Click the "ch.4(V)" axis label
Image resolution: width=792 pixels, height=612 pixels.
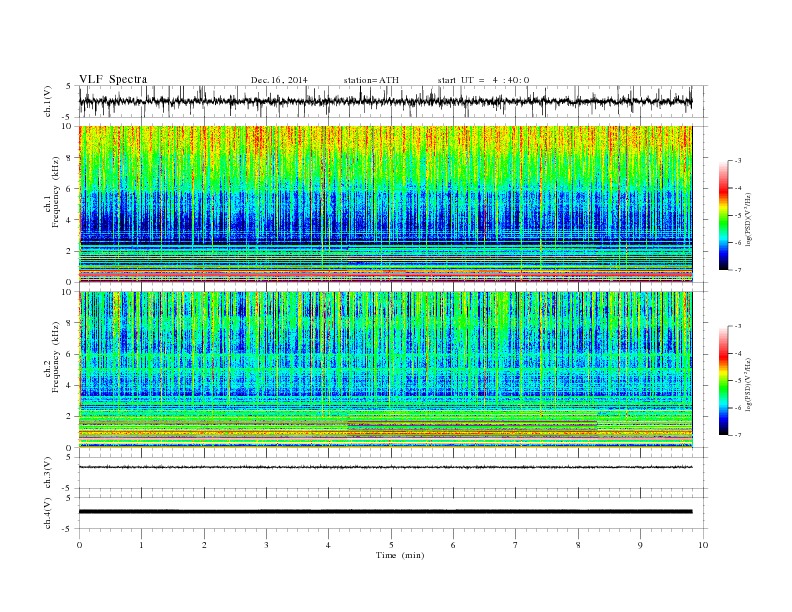tap(48, 513)
